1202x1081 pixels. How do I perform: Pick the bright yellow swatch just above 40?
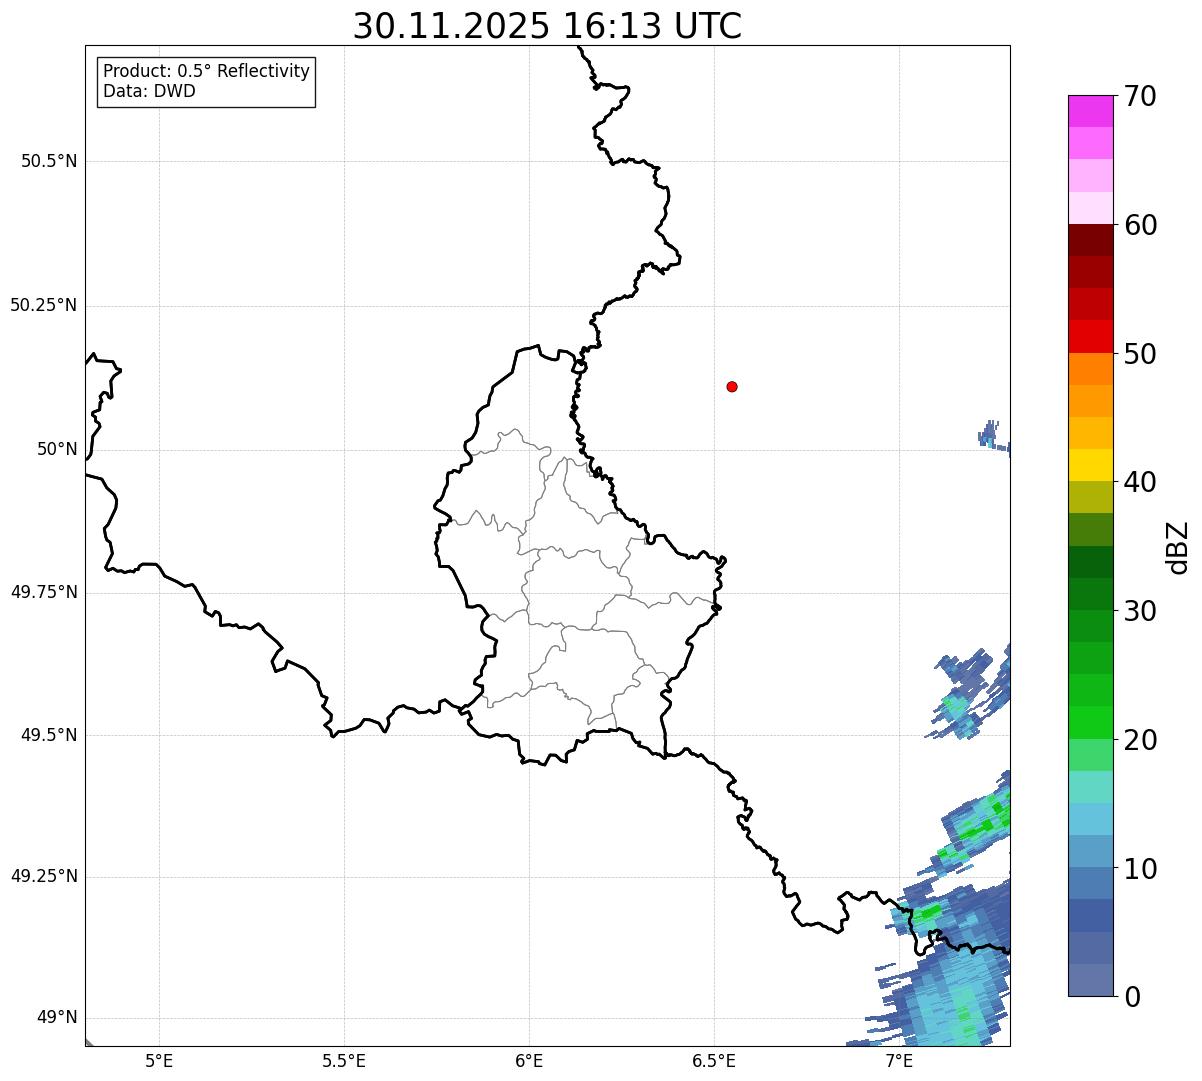tap(1090, 465)
